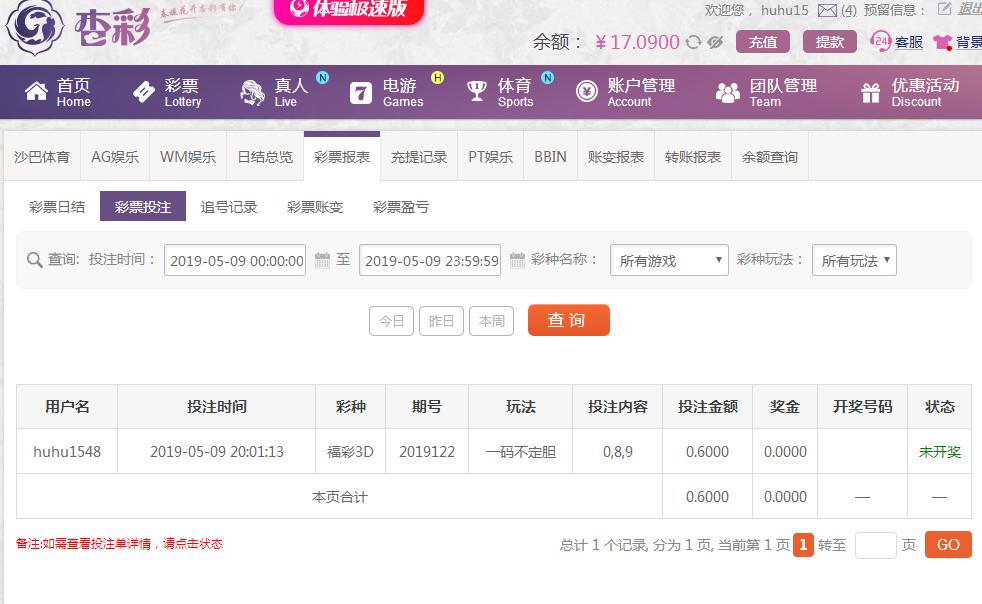982x604 pixels.
Task: Click the bet content 0,8,9 cell
Action: [618, 452]
